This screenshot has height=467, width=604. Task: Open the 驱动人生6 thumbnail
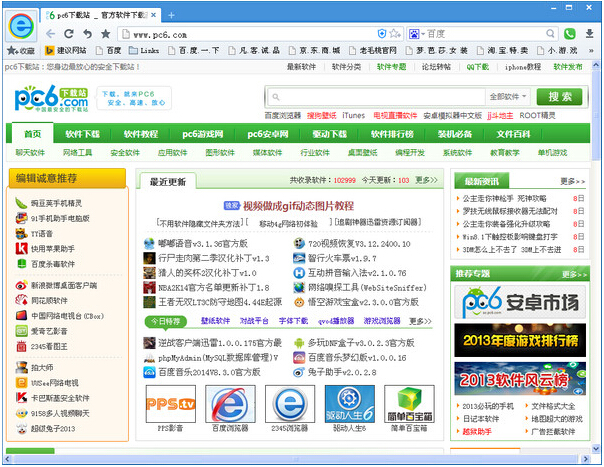[350, 405]
